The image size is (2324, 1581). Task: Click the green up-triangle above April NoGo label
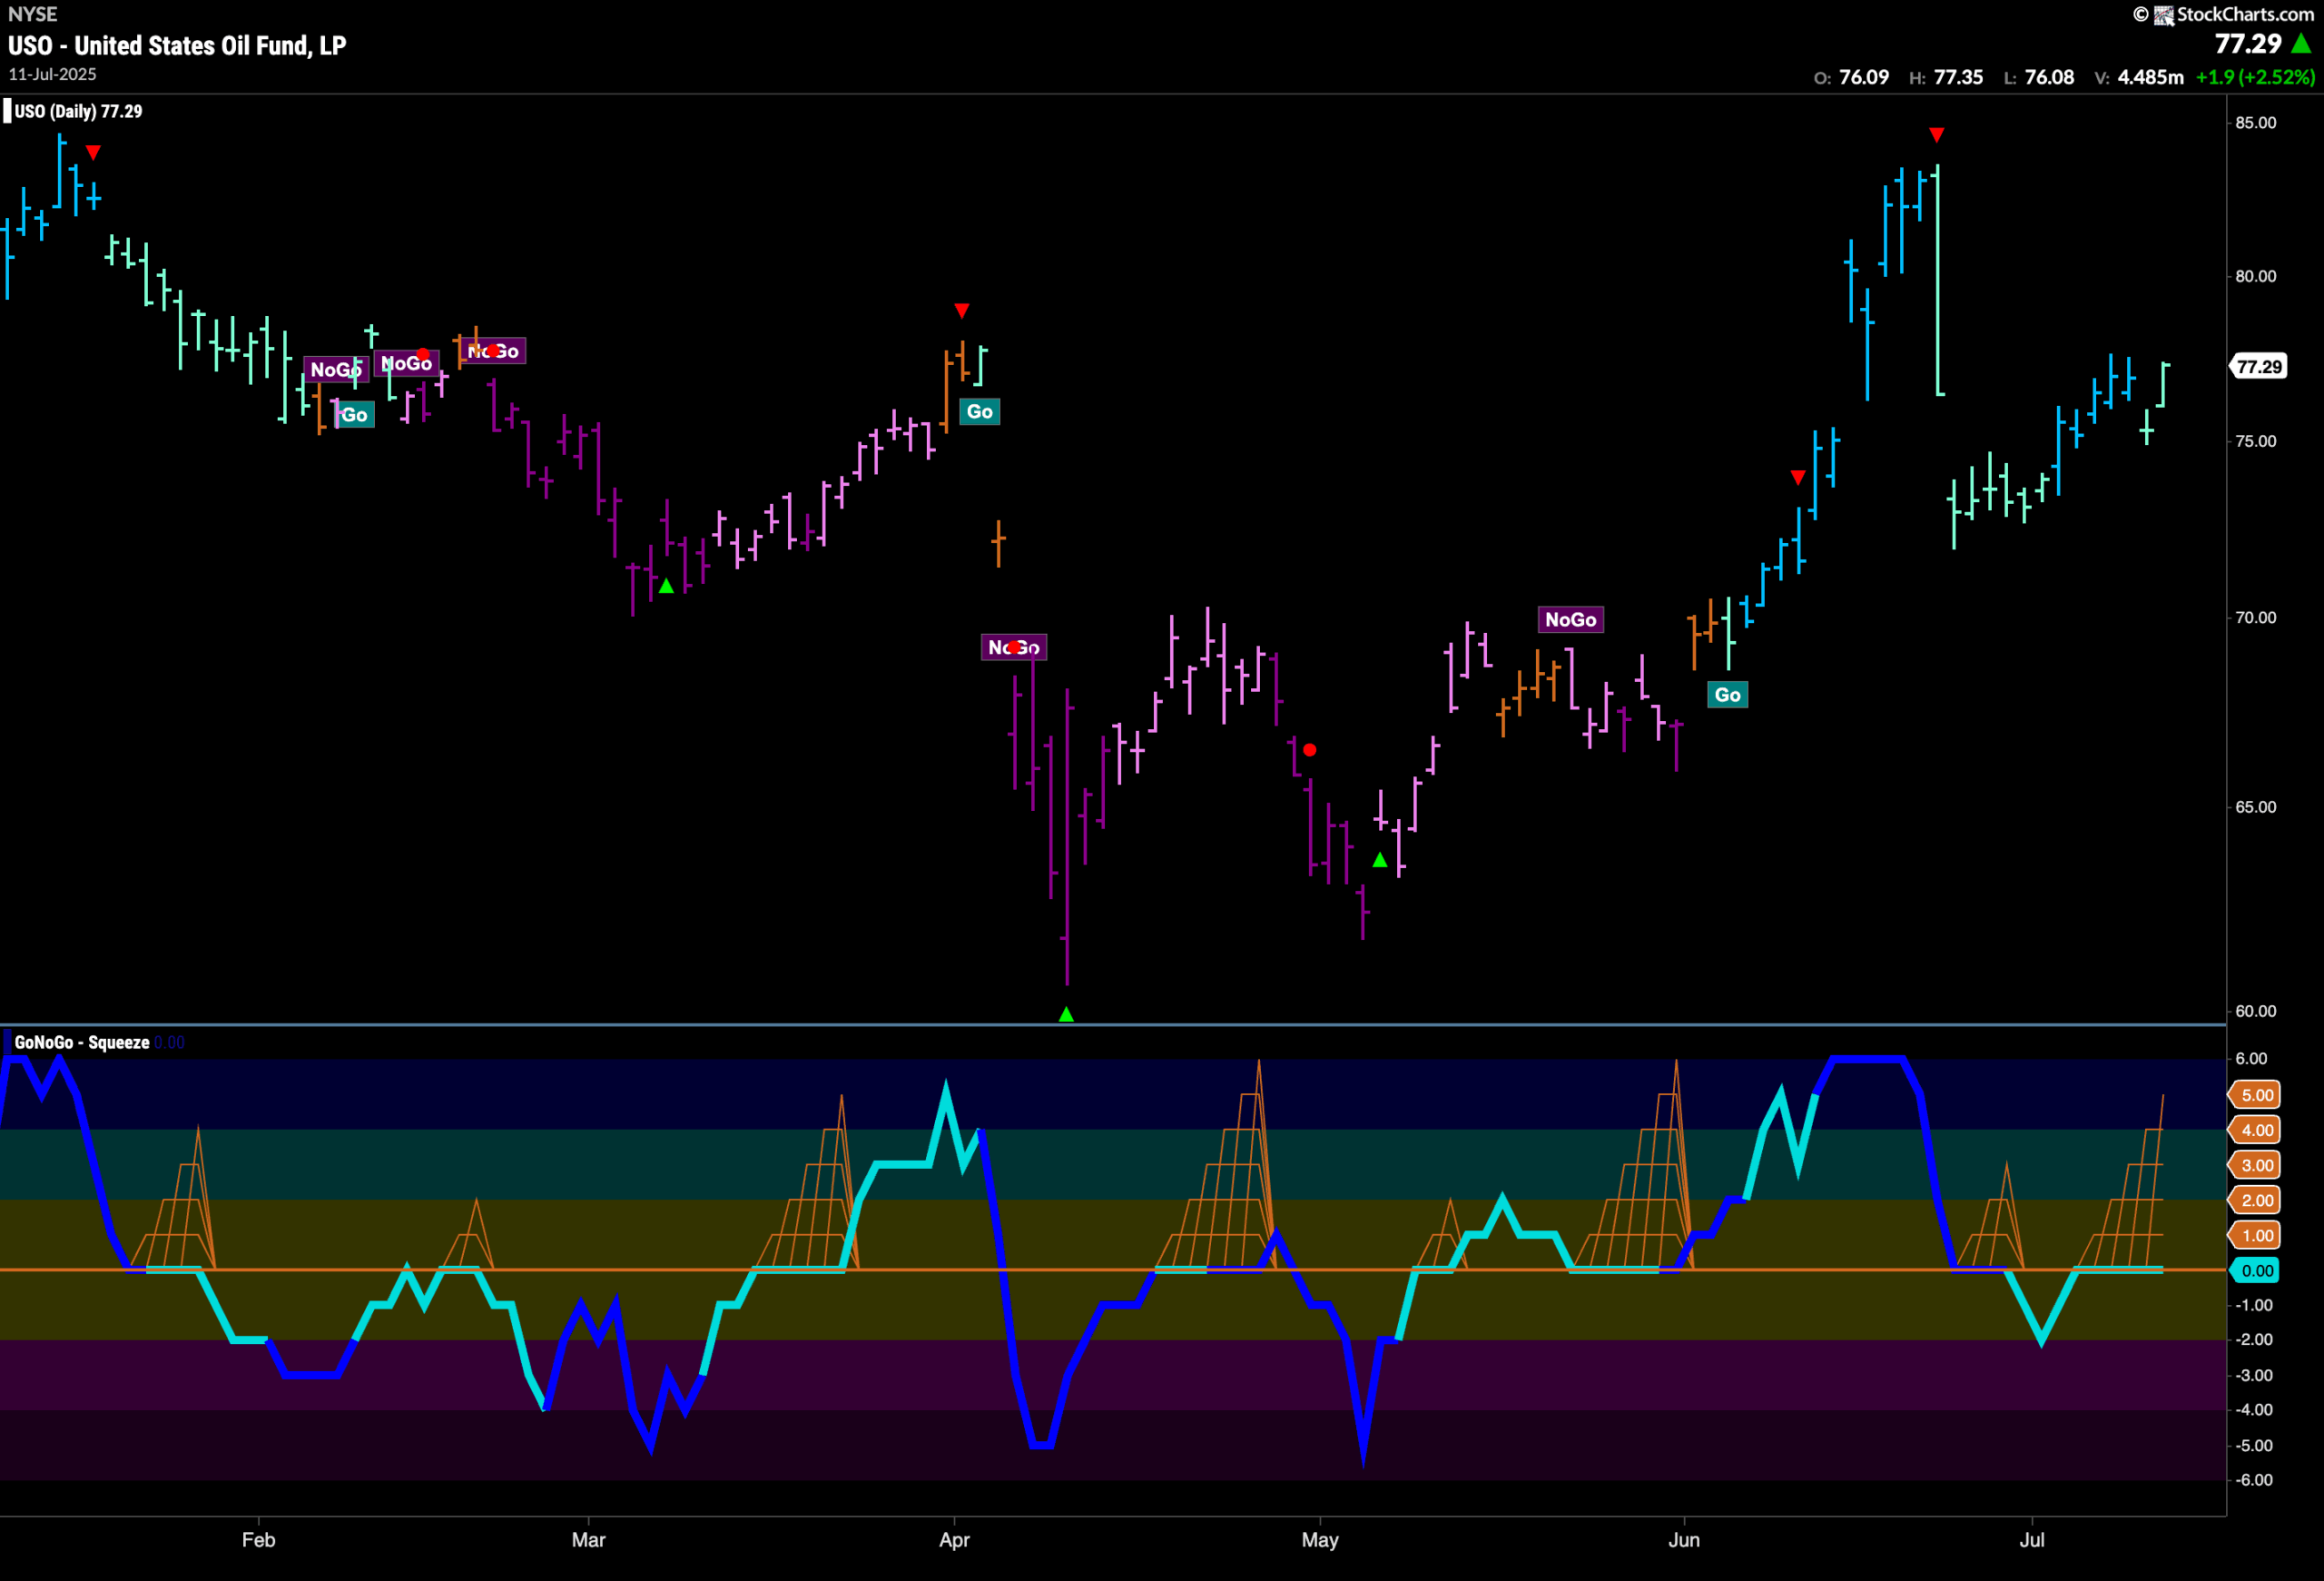pos(1382,859)
